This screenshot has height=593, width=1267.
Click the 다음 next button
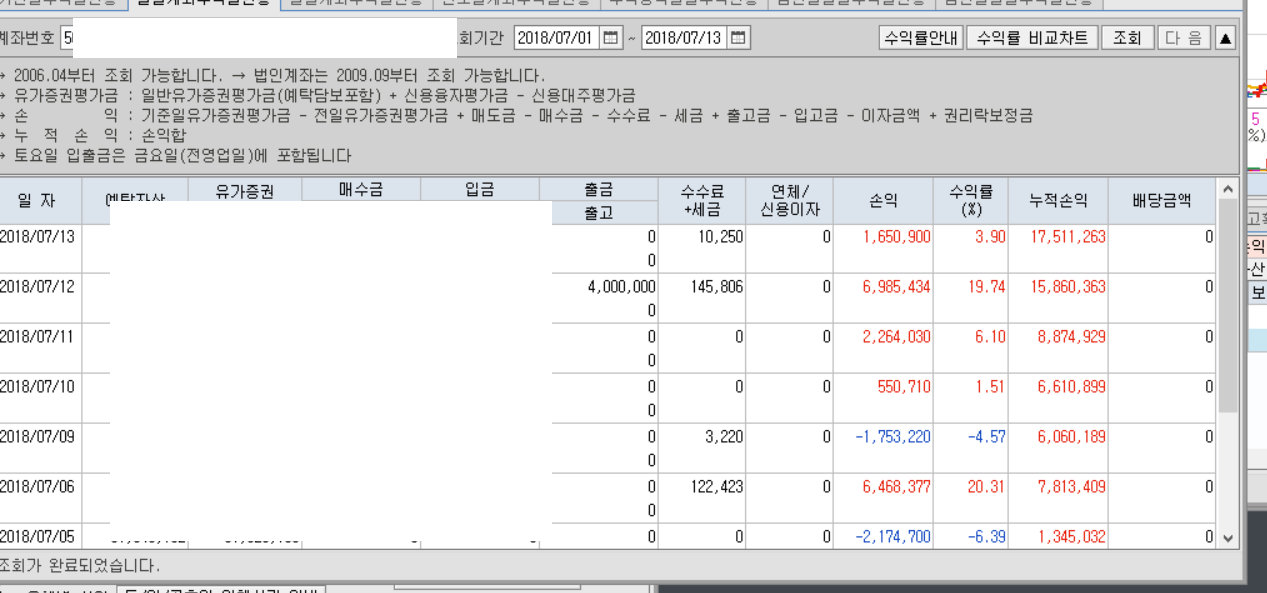(1183, 38)
